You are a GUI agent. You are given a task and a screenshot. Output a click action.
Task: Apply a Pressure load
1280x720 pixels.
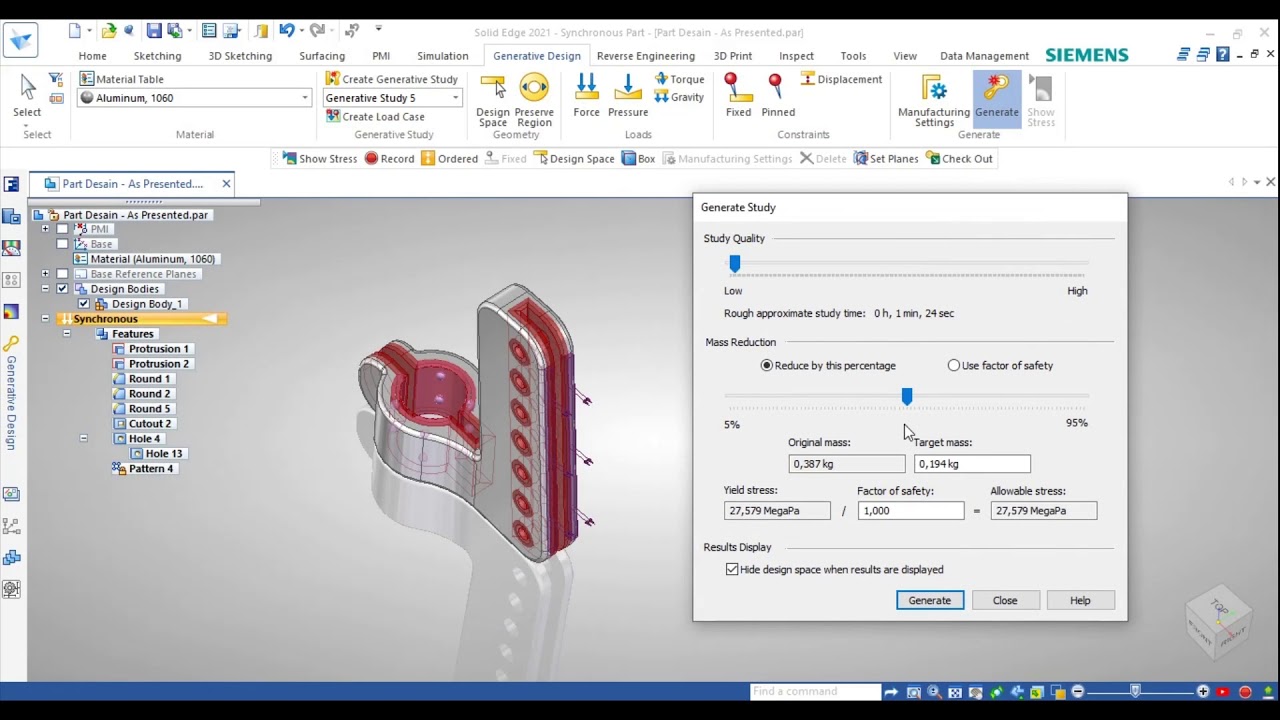pyautogui.click(x=628, y=96)
